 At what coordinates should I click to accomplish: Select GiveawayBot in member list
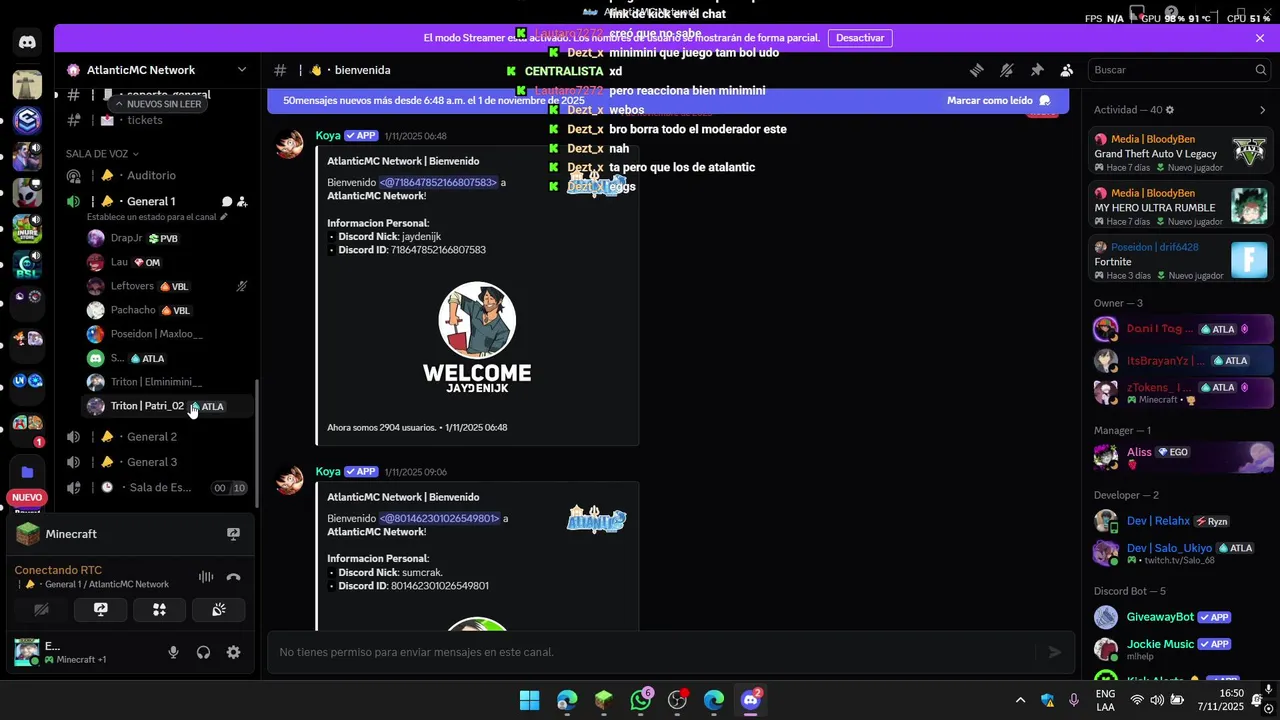[1181, 617]
